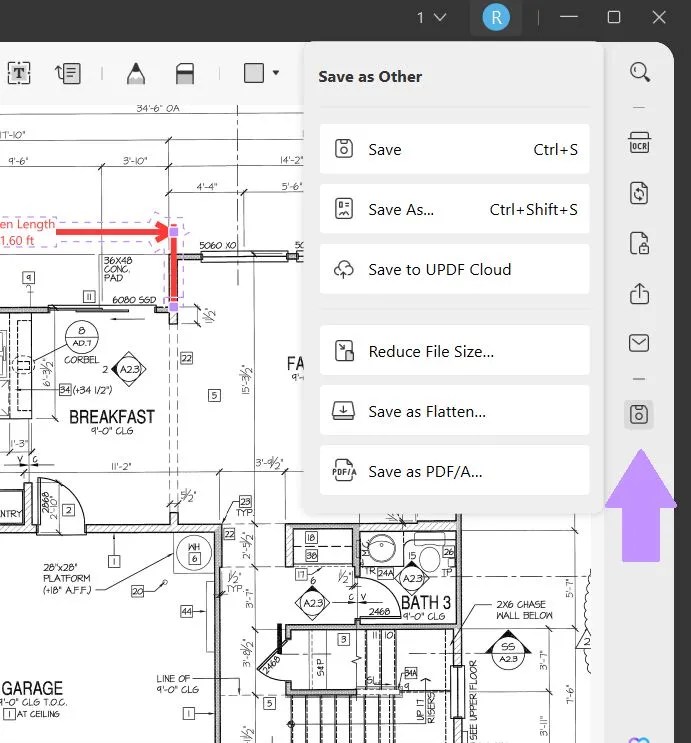
Task: Click the Ctrl+Shift+S shortcut text
Action: point(533,209)
